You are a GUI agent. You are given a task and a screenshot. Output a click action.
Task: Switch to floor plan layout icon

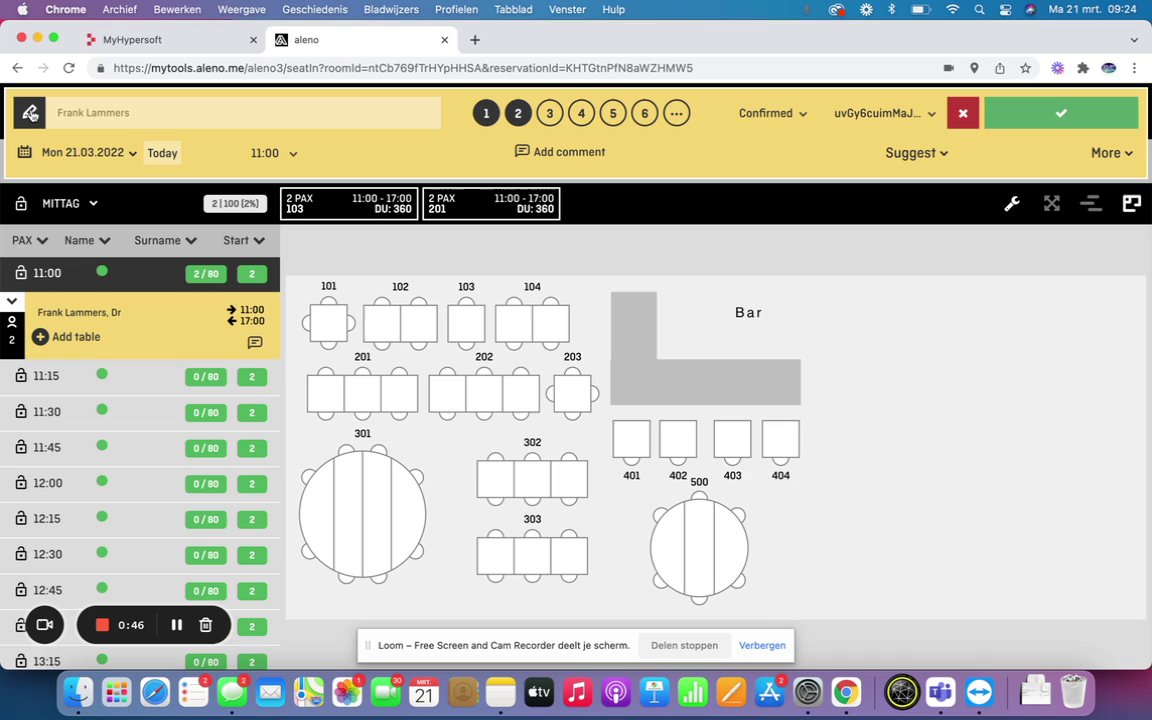tap(1131, 204)
